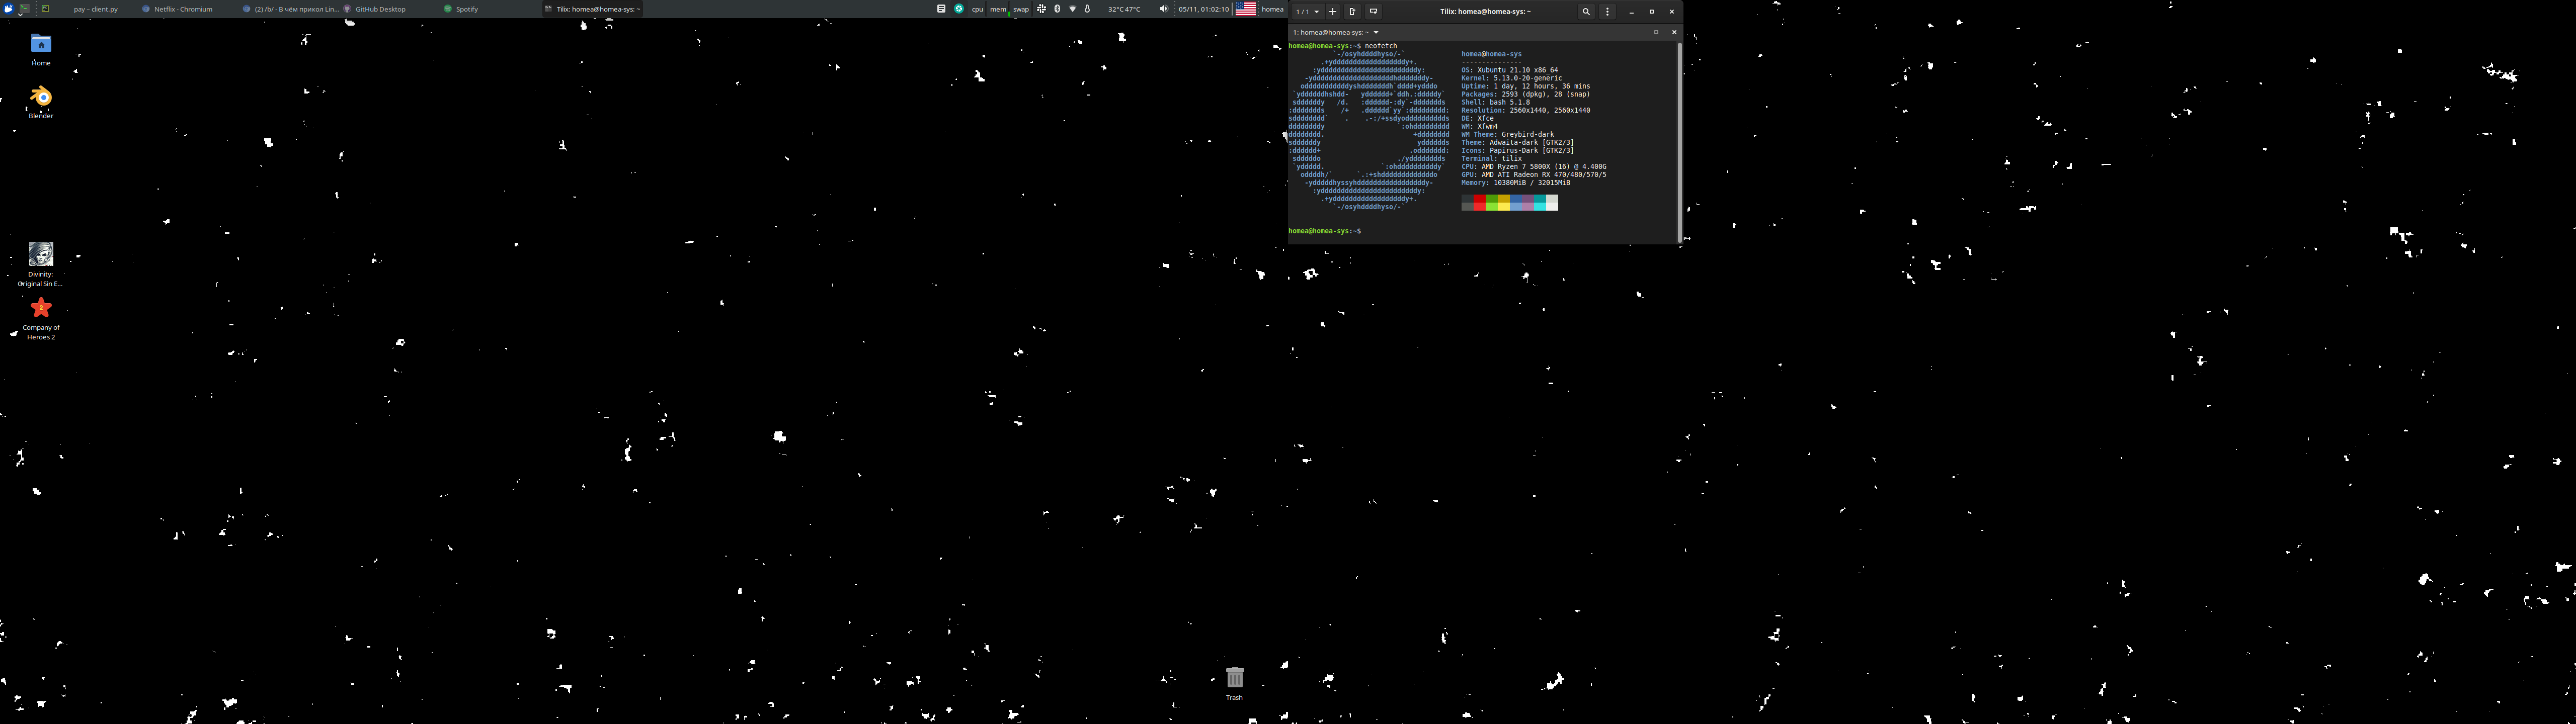The width and height of the screenshot is (2576, 724).
Task: Open the Tilix search magnifier button
Action: pyautogui.click(x=1586, y=12)
